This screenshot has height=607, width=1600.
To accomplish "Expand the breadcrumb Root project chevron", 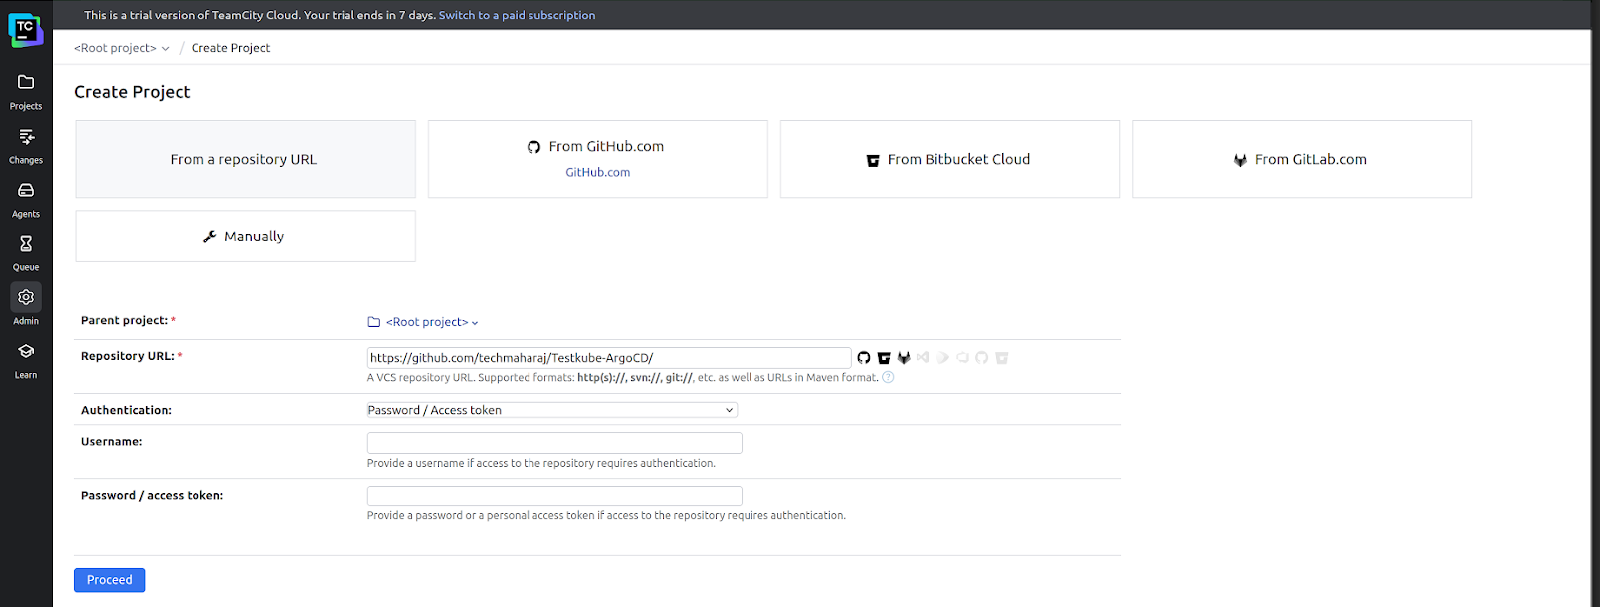I will (166, 48).
